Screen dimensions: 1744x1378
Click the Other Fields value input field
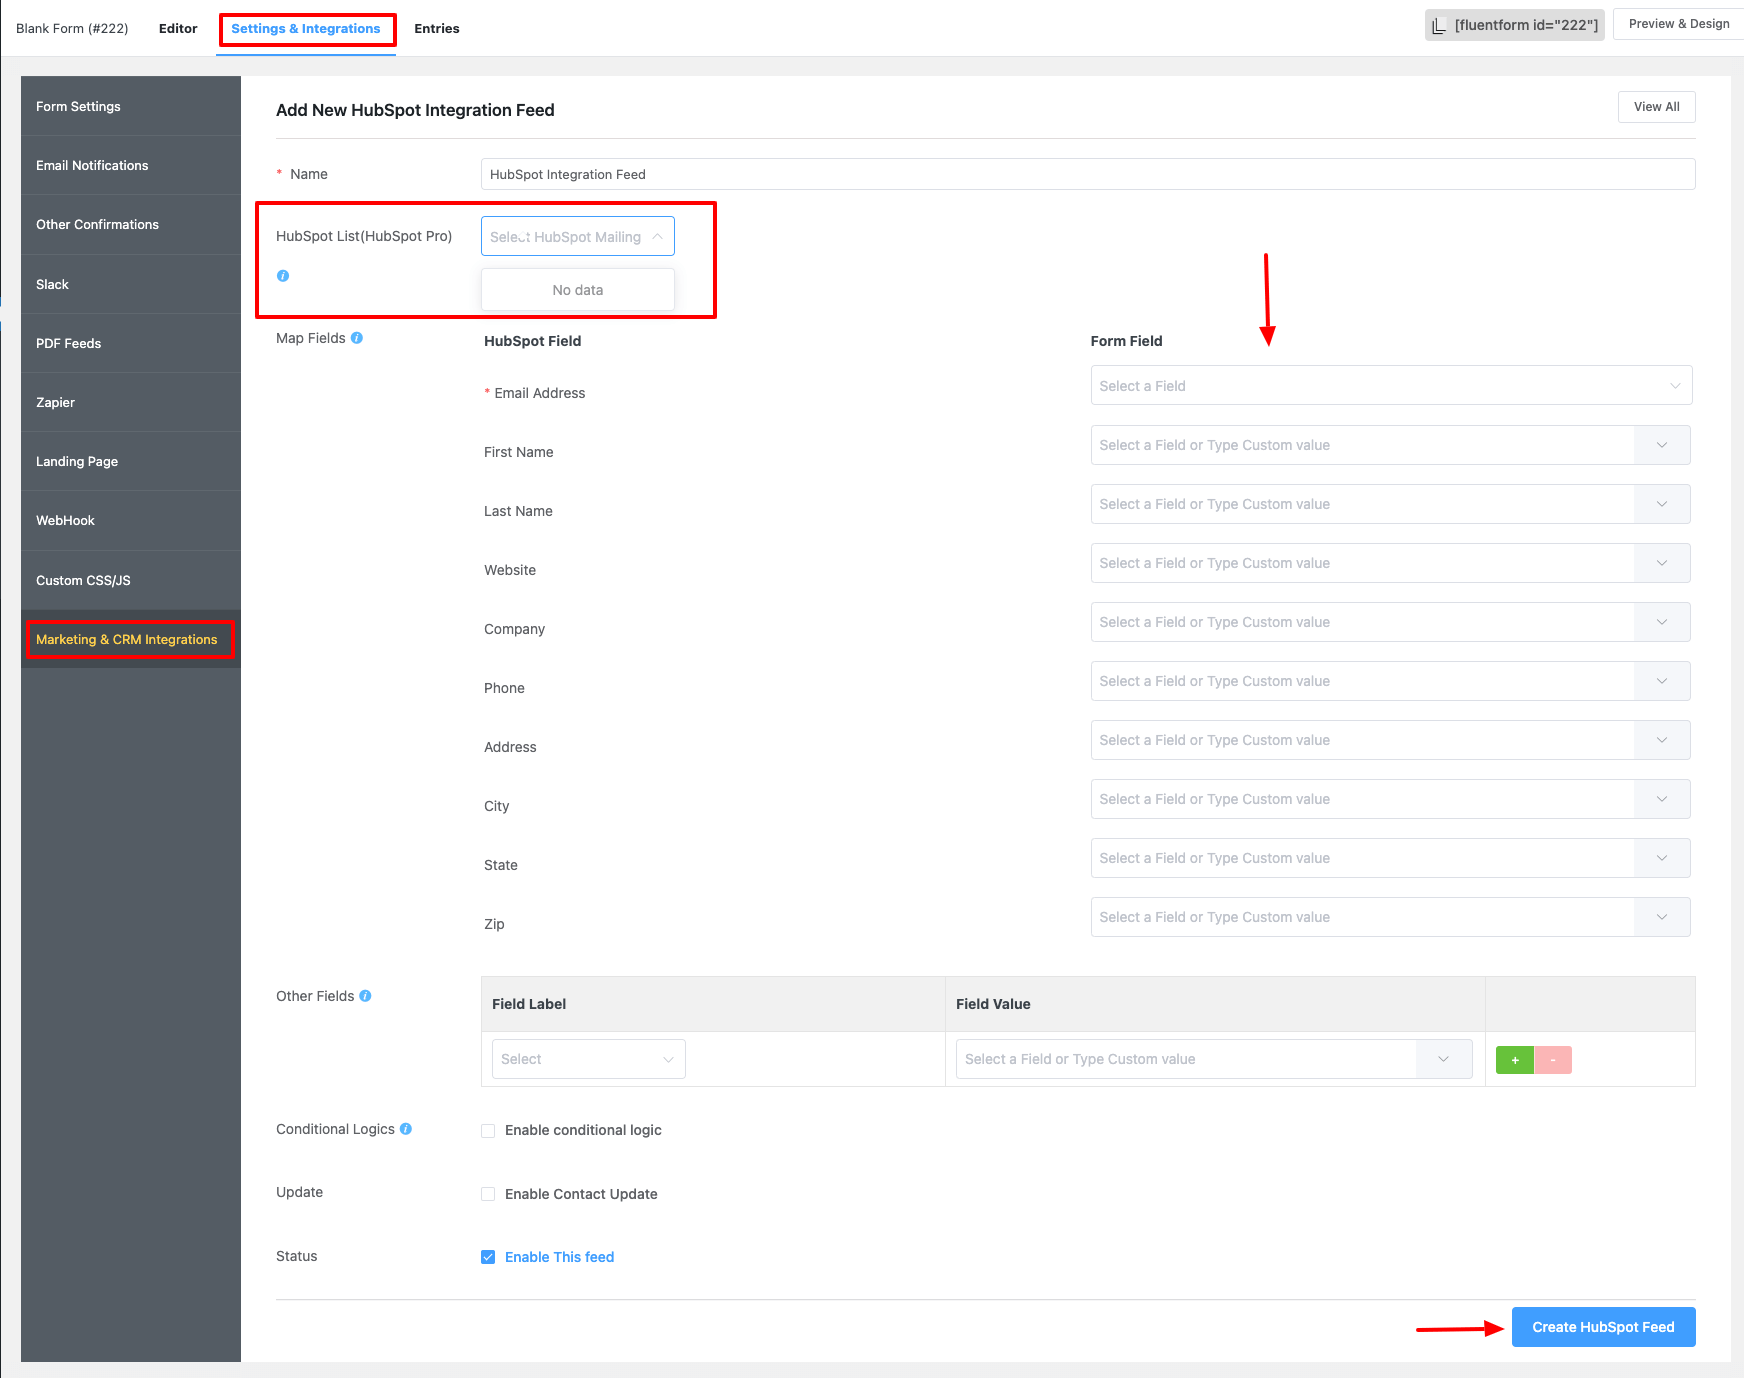click(x=1186, y=1059)
